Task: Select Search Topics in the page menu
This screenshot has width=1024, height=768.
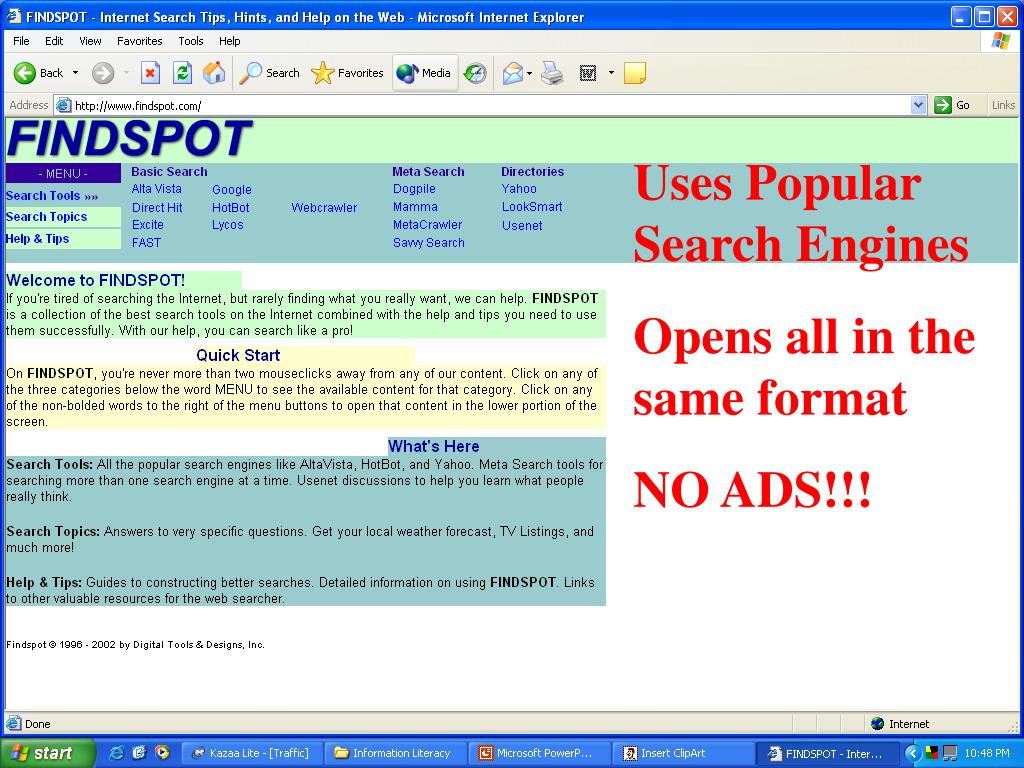Action: (x=46, y=217)
